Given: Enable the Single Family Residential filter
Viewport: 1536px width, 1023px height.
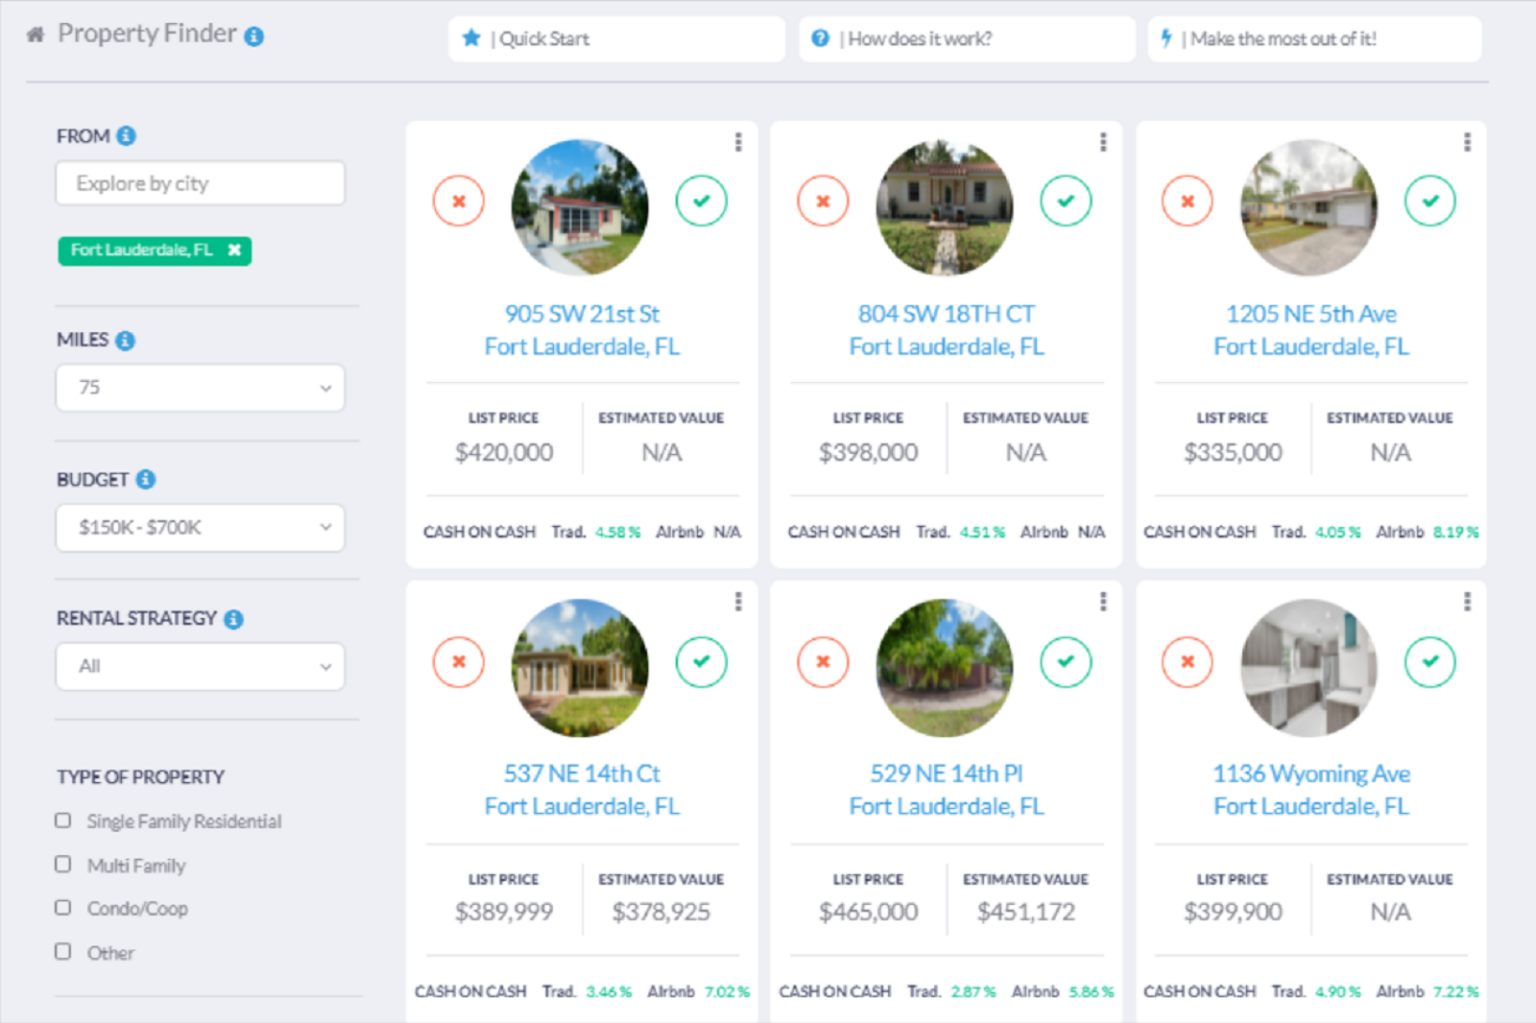Looking at the screenshot, I should click(63, 820).
